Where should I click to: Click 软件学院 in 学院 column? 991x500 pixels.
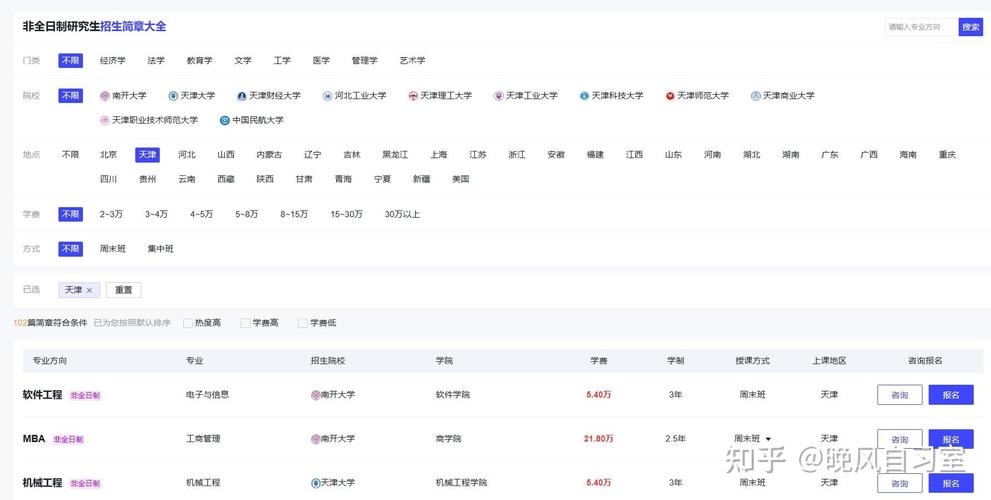pyautogui.click(x=453, y=395)
